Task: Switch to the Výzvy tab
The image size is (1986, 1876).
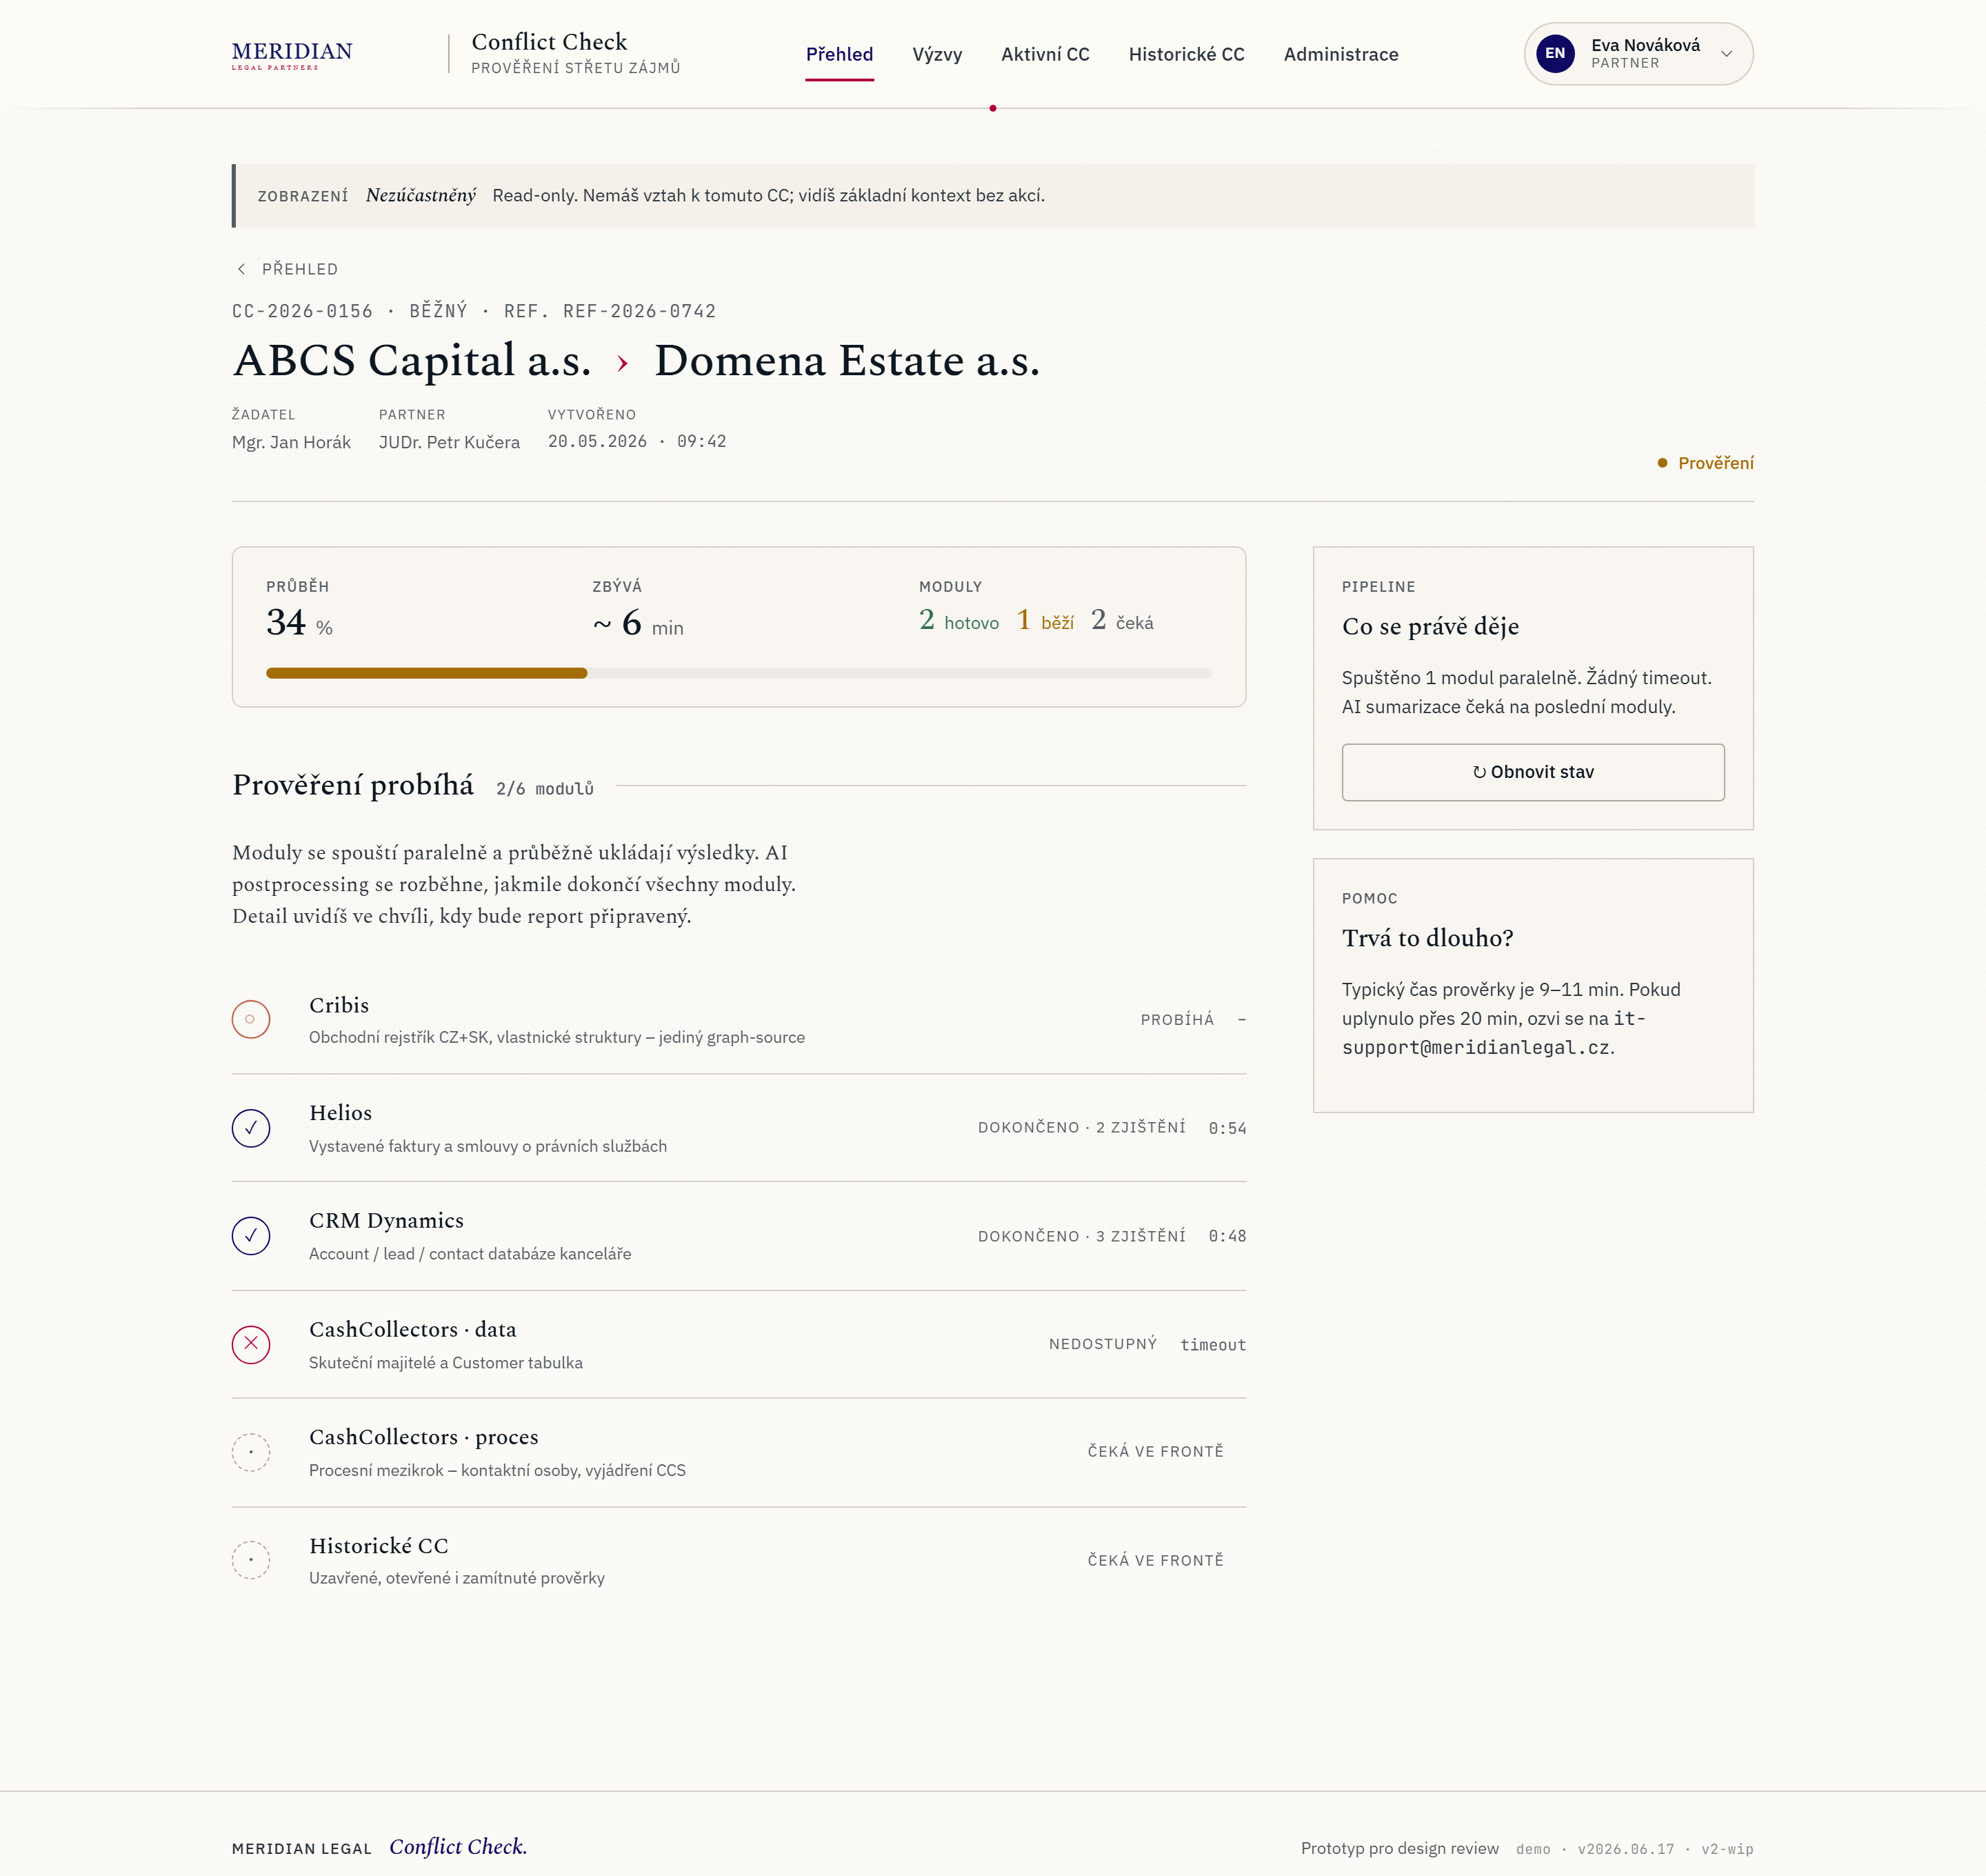Action: [937, 54]
